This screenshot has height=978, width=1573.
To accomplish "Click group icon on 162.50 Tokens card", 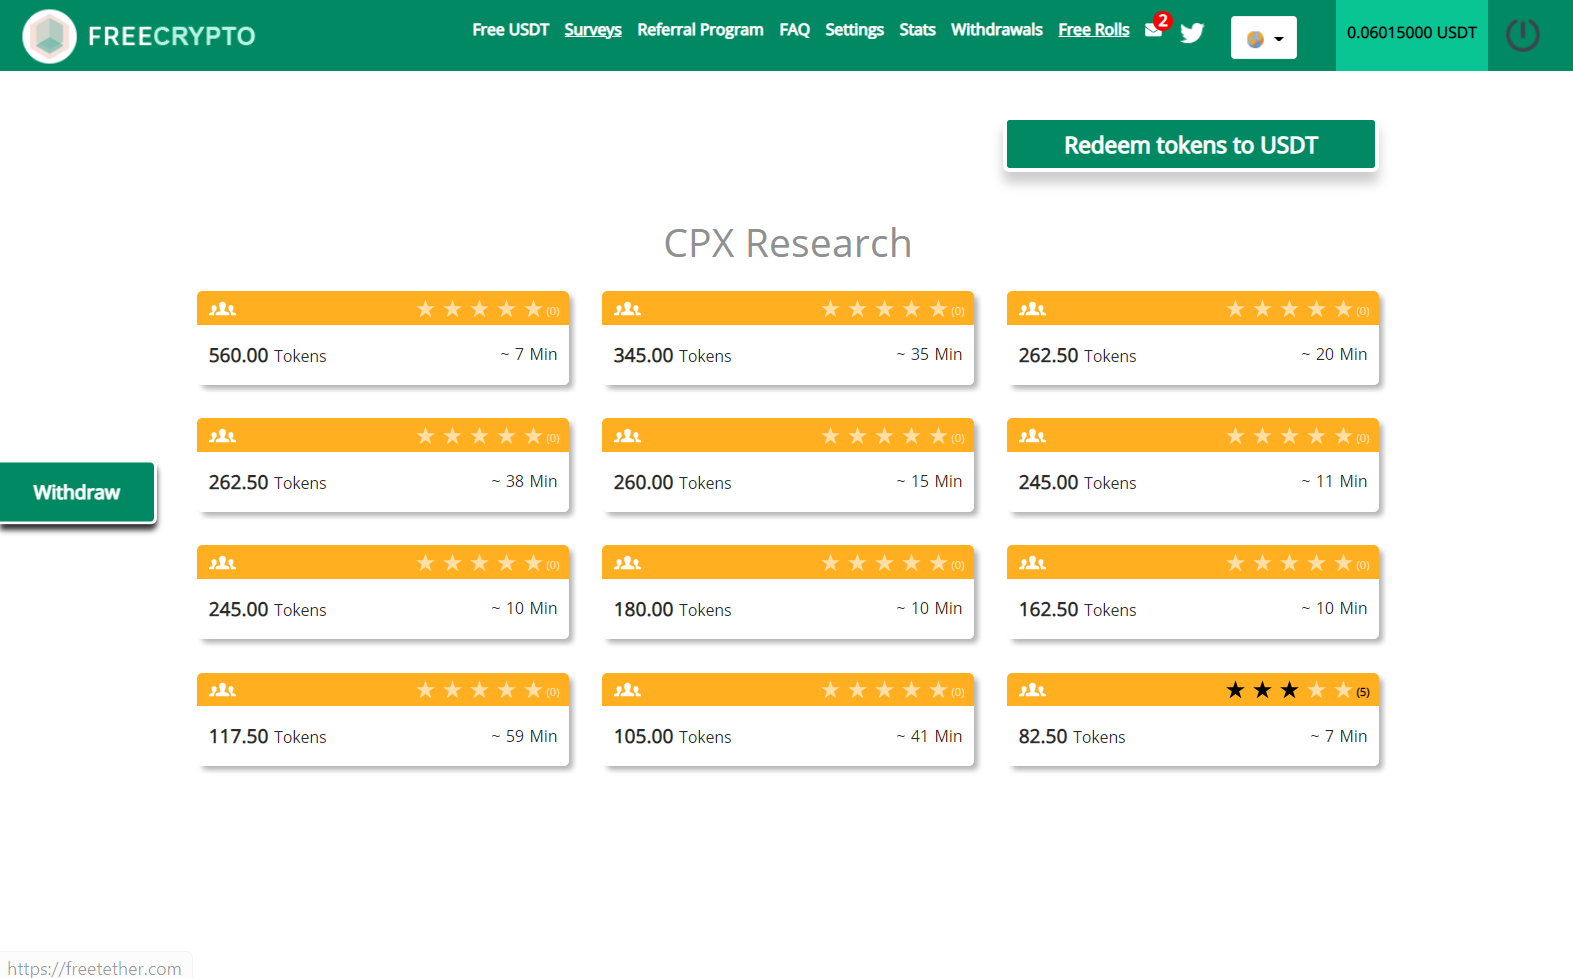I will 1032,563.
